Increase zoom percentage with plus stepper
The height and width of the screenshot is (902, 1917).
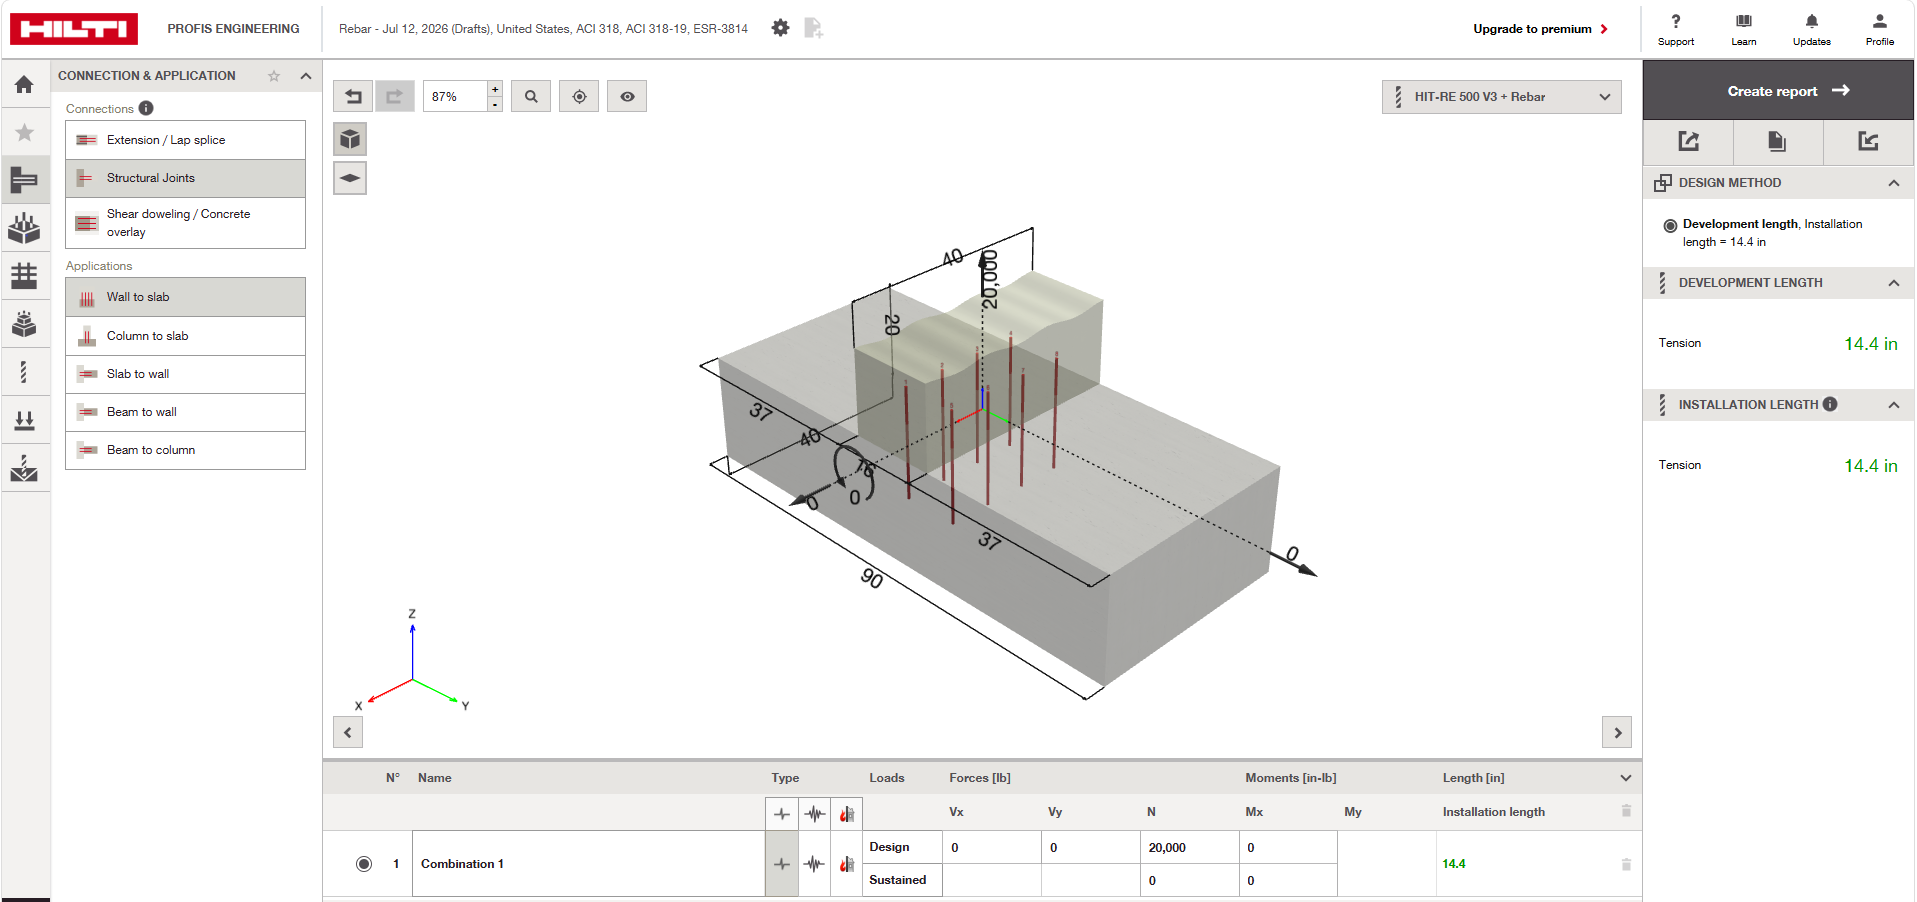[x=495, y=89]
